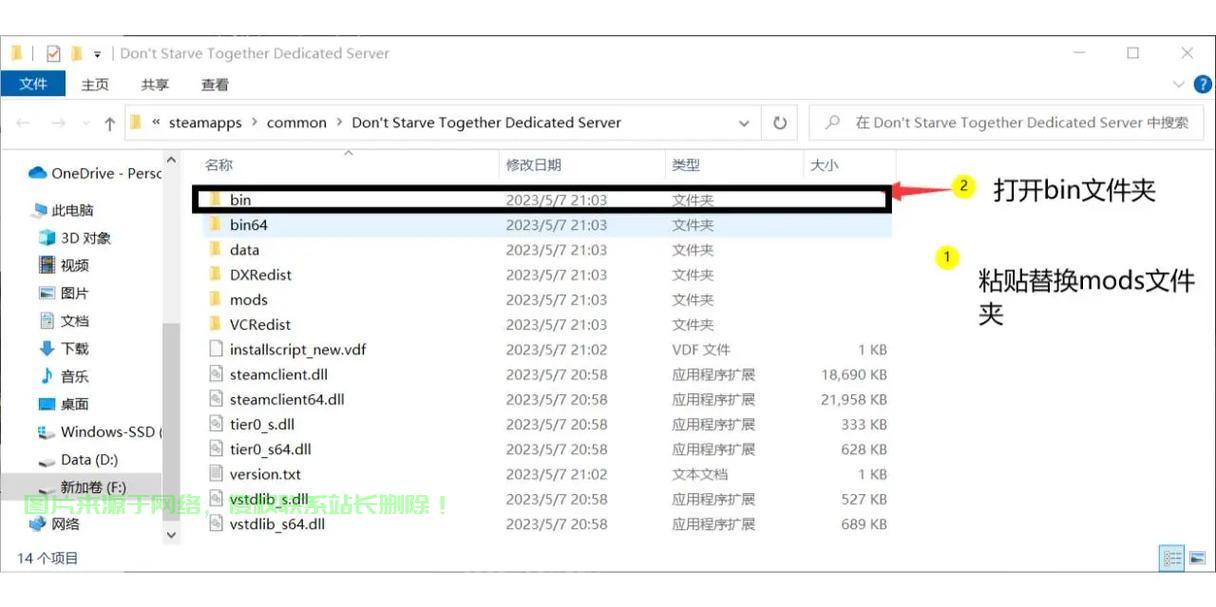The width and height of the screenshot is (1216, 607).
Task: Select the vstdlib_s64.dll file name
Action: tap(277, 524)
